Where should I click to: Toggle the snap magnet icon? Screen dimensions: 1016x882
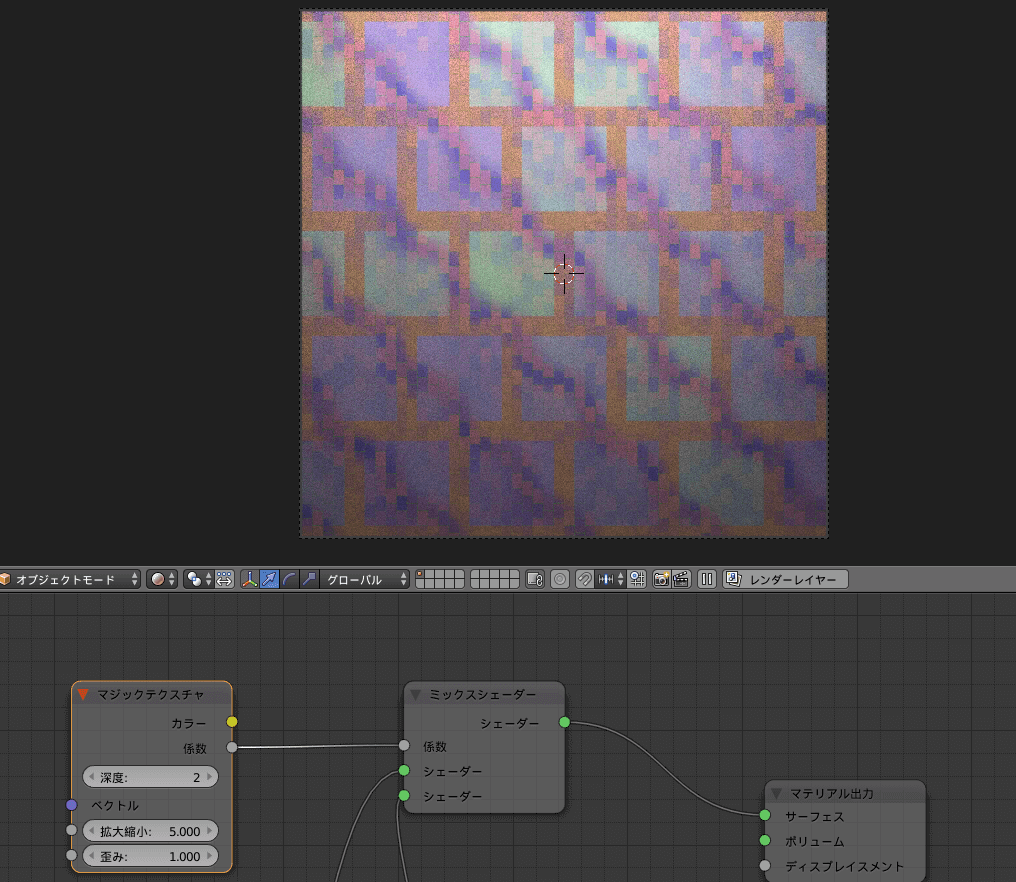tap(584, 579)
